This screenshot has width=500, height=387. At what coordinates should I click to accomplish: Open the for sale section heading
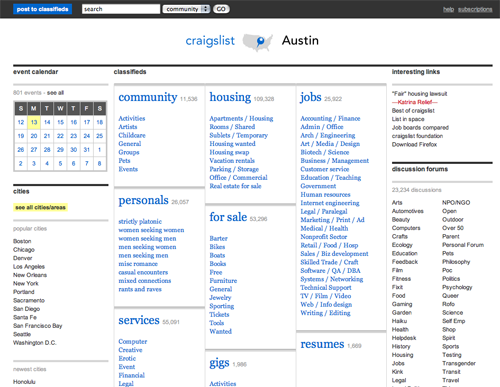pyautogui.click(x=228, y=217)
